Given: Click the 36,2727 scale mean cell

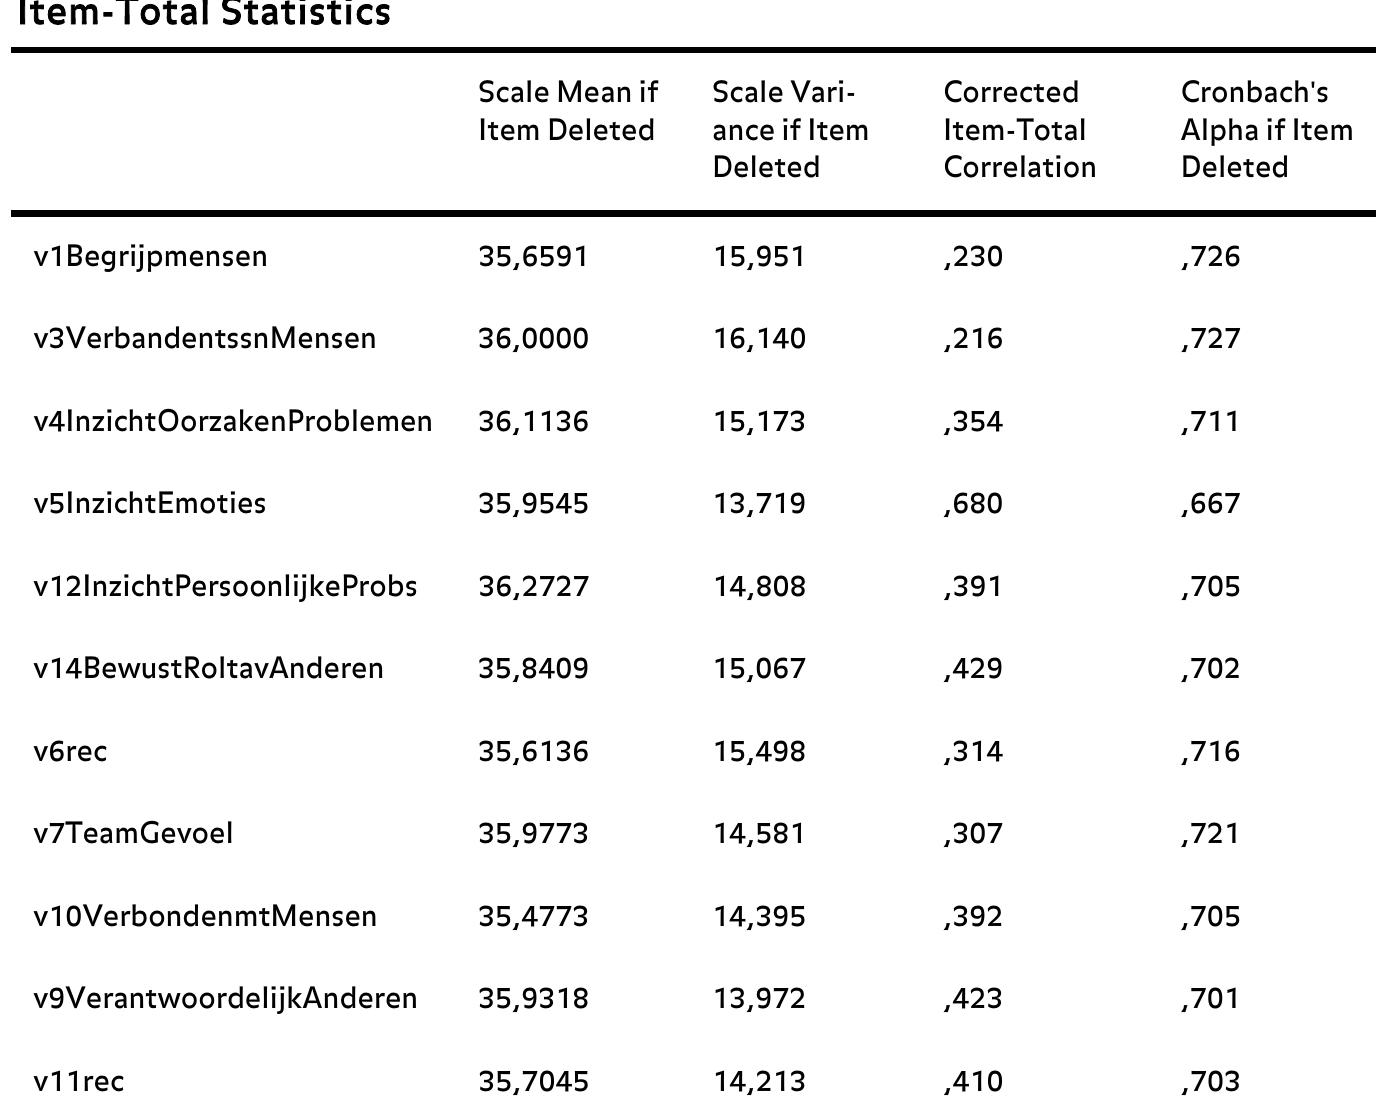Looking at the screenshot, I should tap(533, 586).
